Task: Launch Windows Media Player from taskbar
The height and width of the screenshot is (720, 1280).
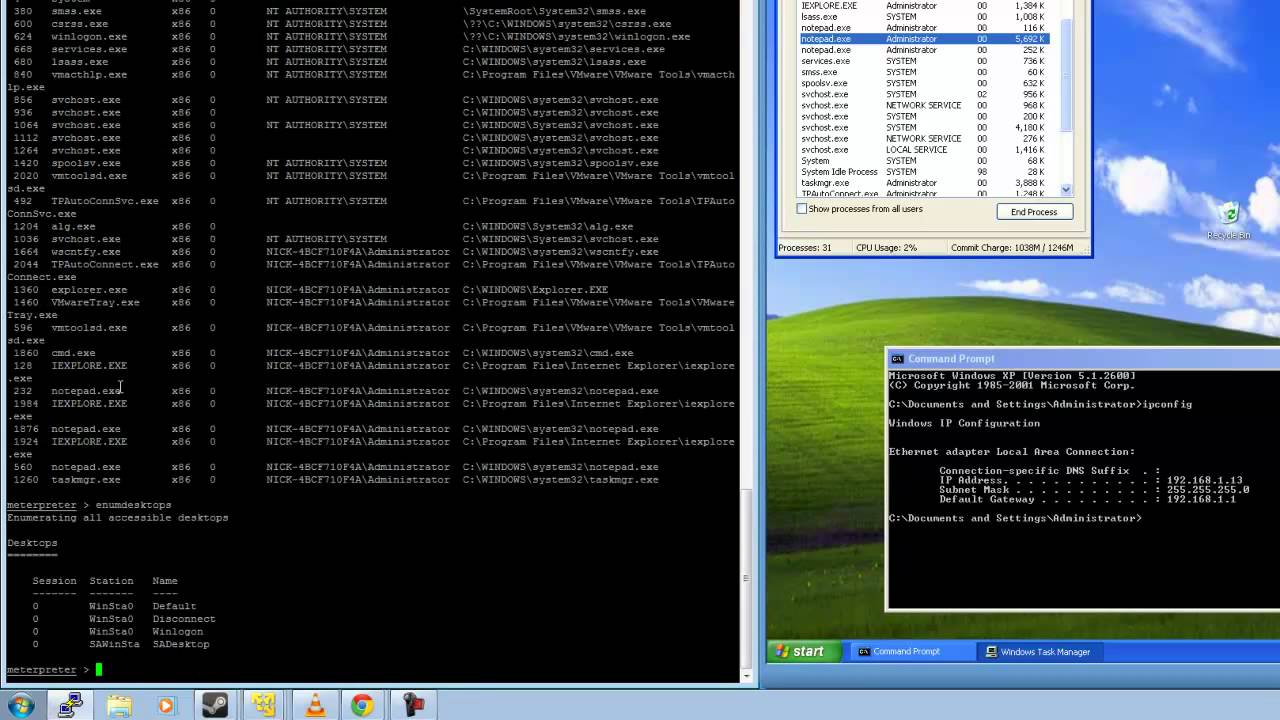Action: 166,706
